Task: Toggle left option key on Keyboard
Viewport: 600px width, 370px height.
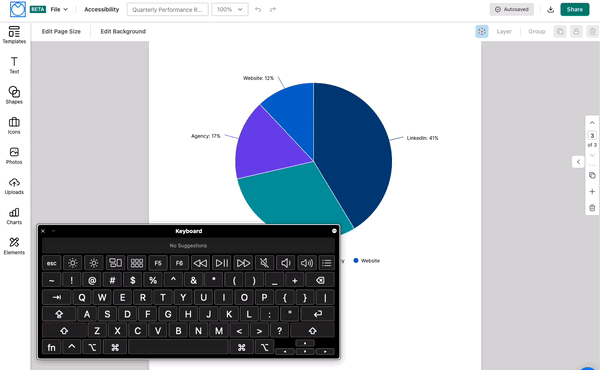Action: click(x=92, y=347)
